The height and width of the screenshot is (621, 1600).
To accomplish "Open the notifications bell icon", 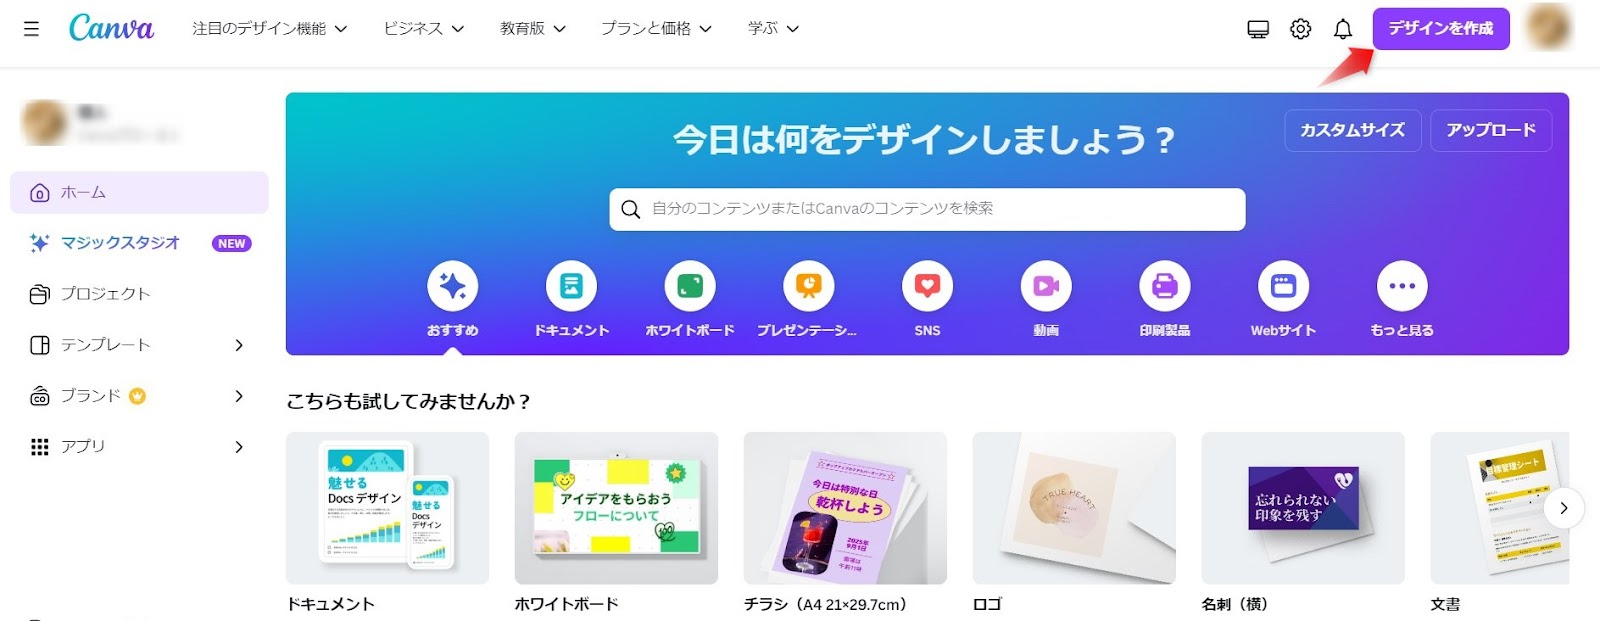I will (1343, 29).
